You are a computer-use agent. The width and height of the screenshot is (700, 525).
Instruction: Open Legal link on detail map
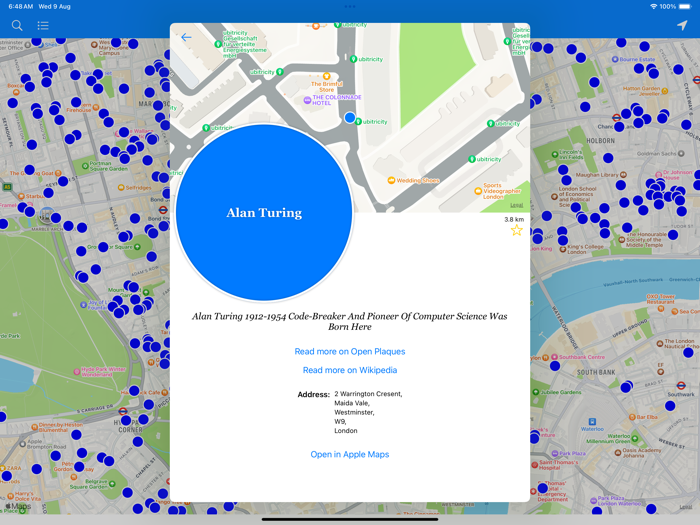coord(517,205)
